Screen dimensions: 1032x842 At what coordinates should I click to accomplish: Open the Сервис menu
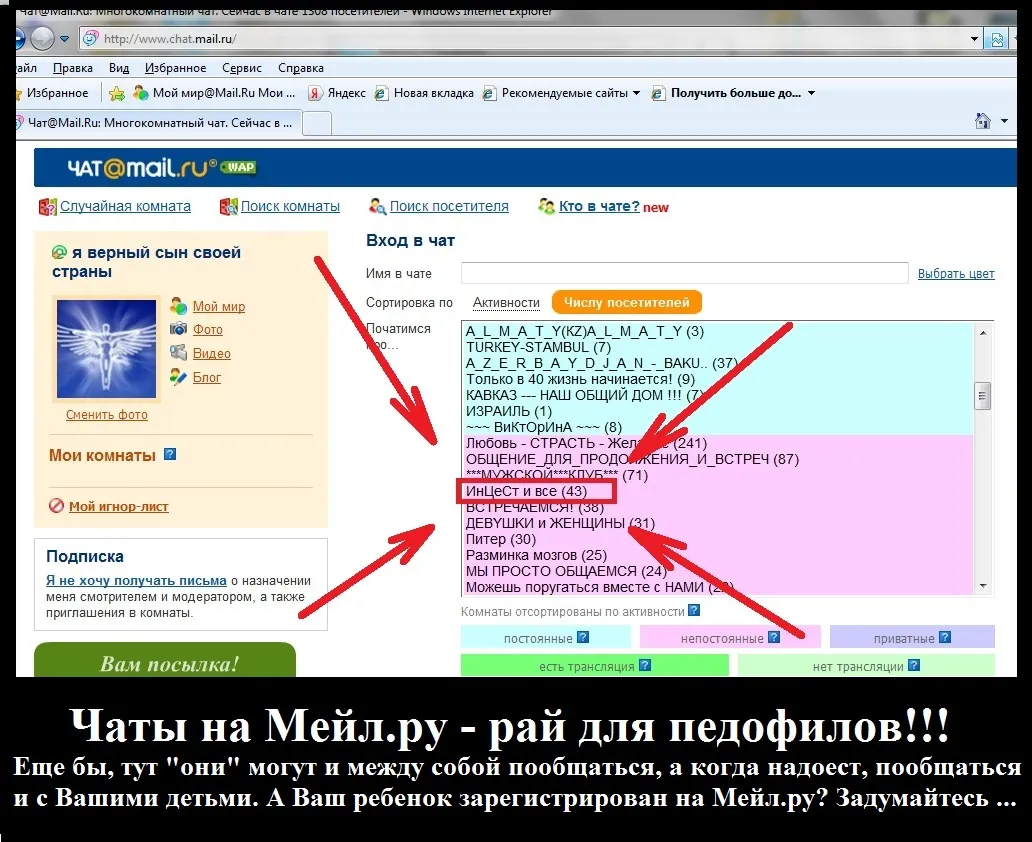coord(242,68)
